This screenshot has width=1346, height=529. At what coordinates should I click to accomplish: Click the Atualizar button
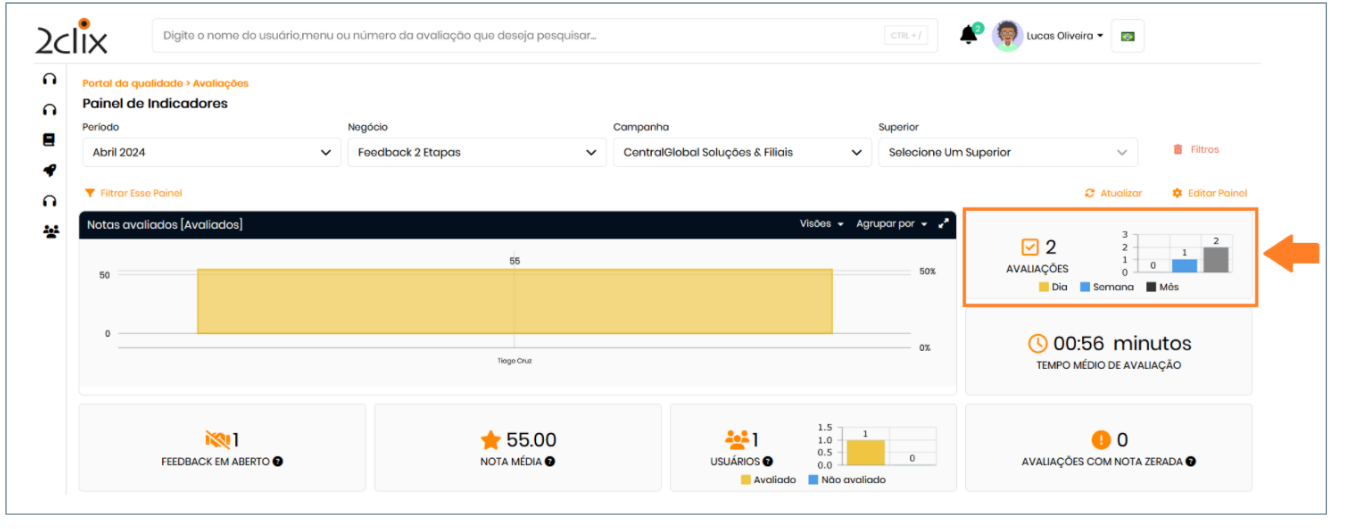(x=1114, y=193)
